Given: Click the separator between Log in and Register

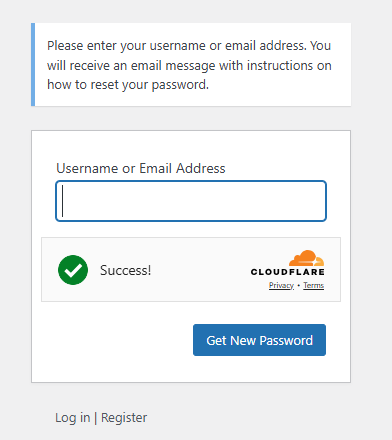Looking at the screenshot, I should [96, 418].
